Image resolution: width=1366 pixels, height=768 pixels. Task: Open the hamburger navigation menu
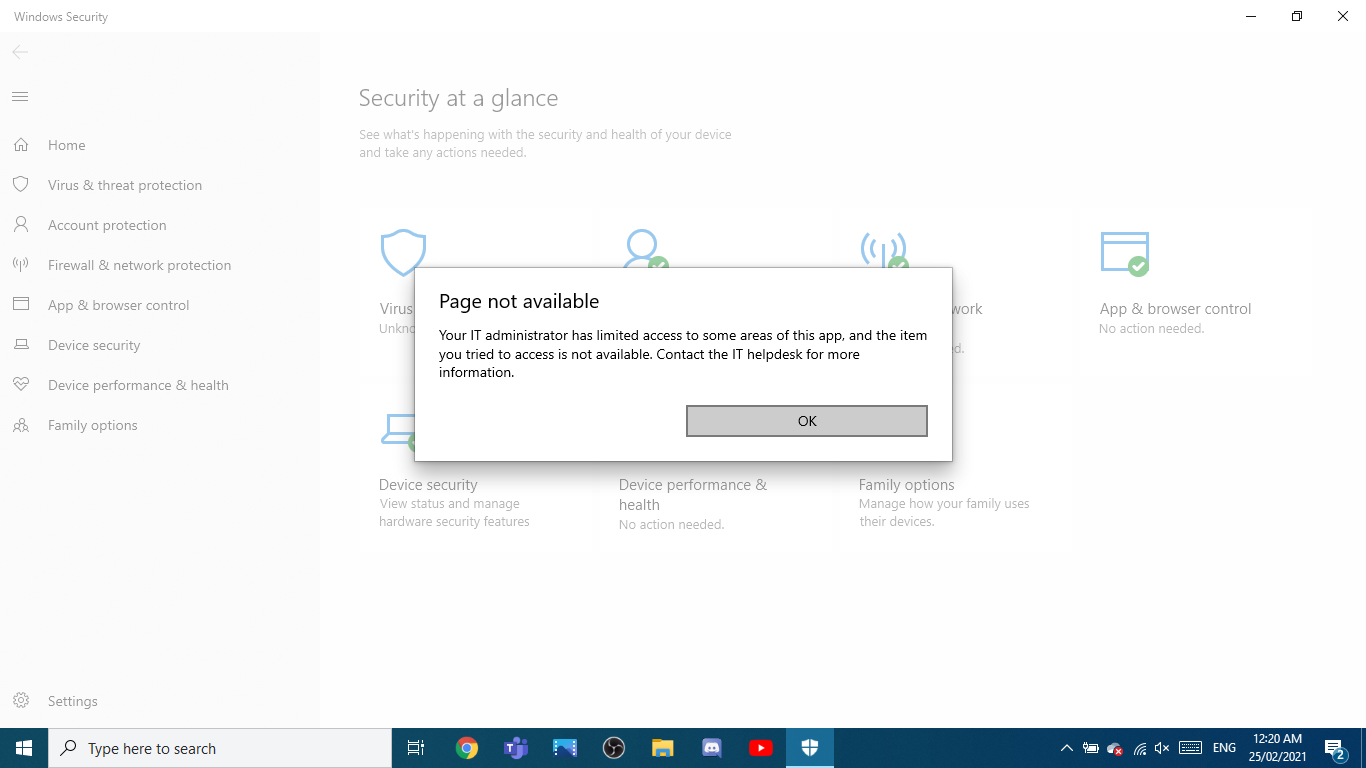coord(20,96)
